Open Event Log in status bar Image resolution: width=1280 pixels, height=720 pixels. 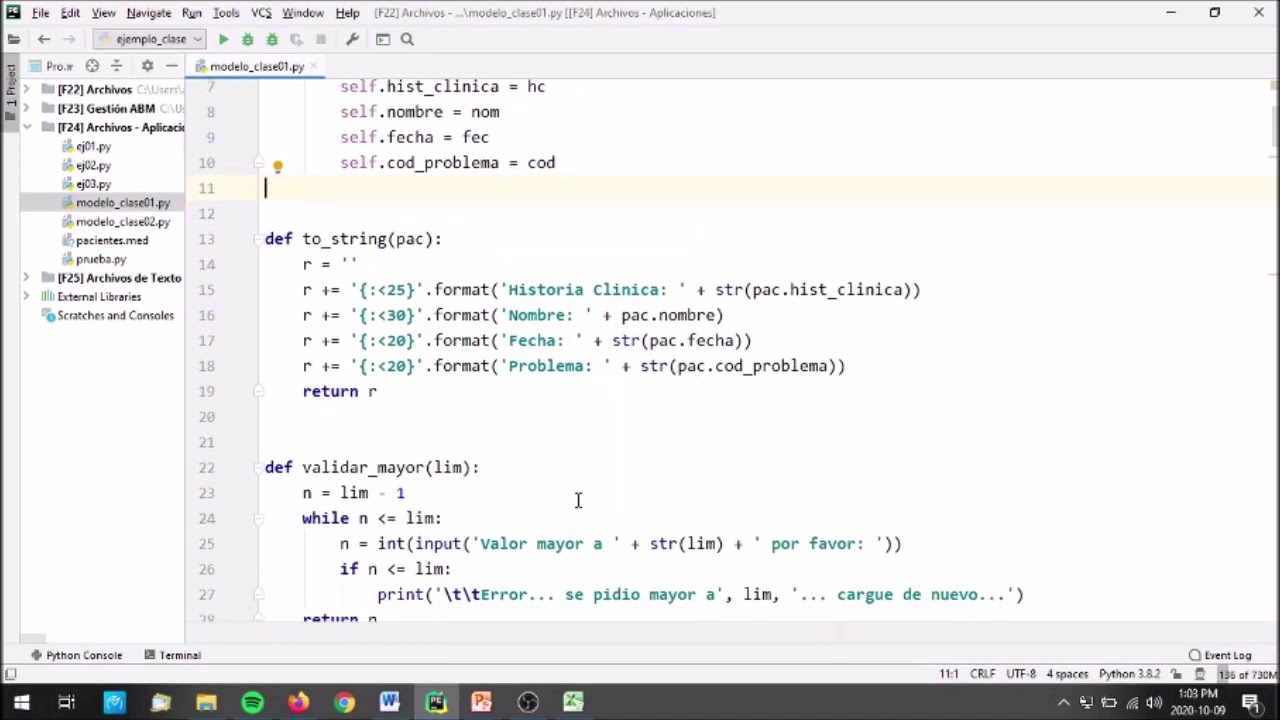click(x=1220, y=655)
